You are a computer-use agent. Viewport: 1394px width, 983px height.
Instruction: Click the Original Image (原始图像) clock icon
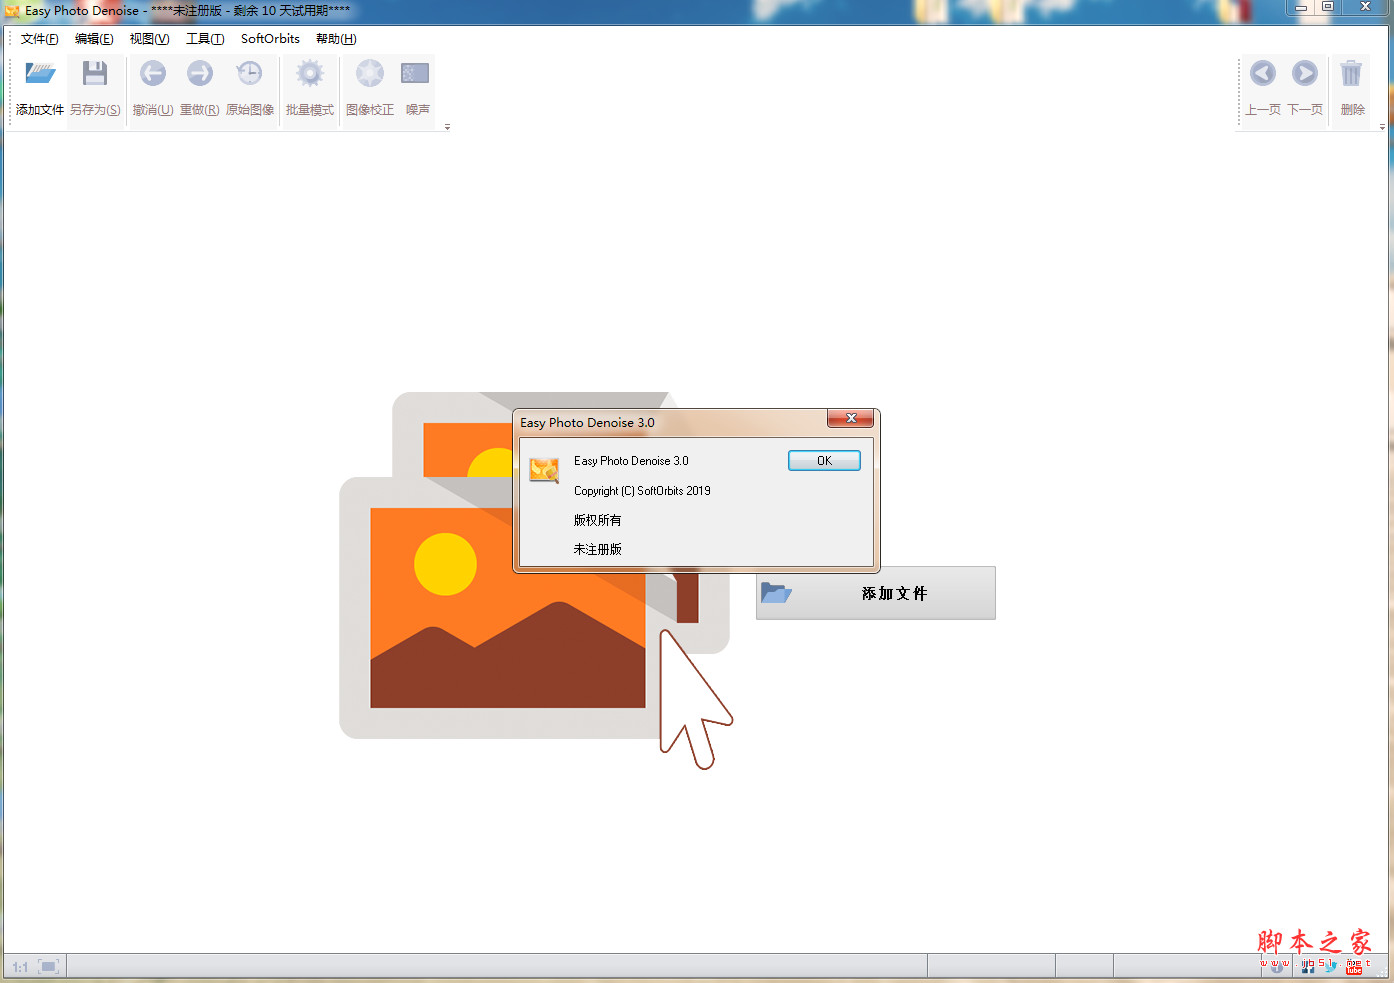coord(249,74)
